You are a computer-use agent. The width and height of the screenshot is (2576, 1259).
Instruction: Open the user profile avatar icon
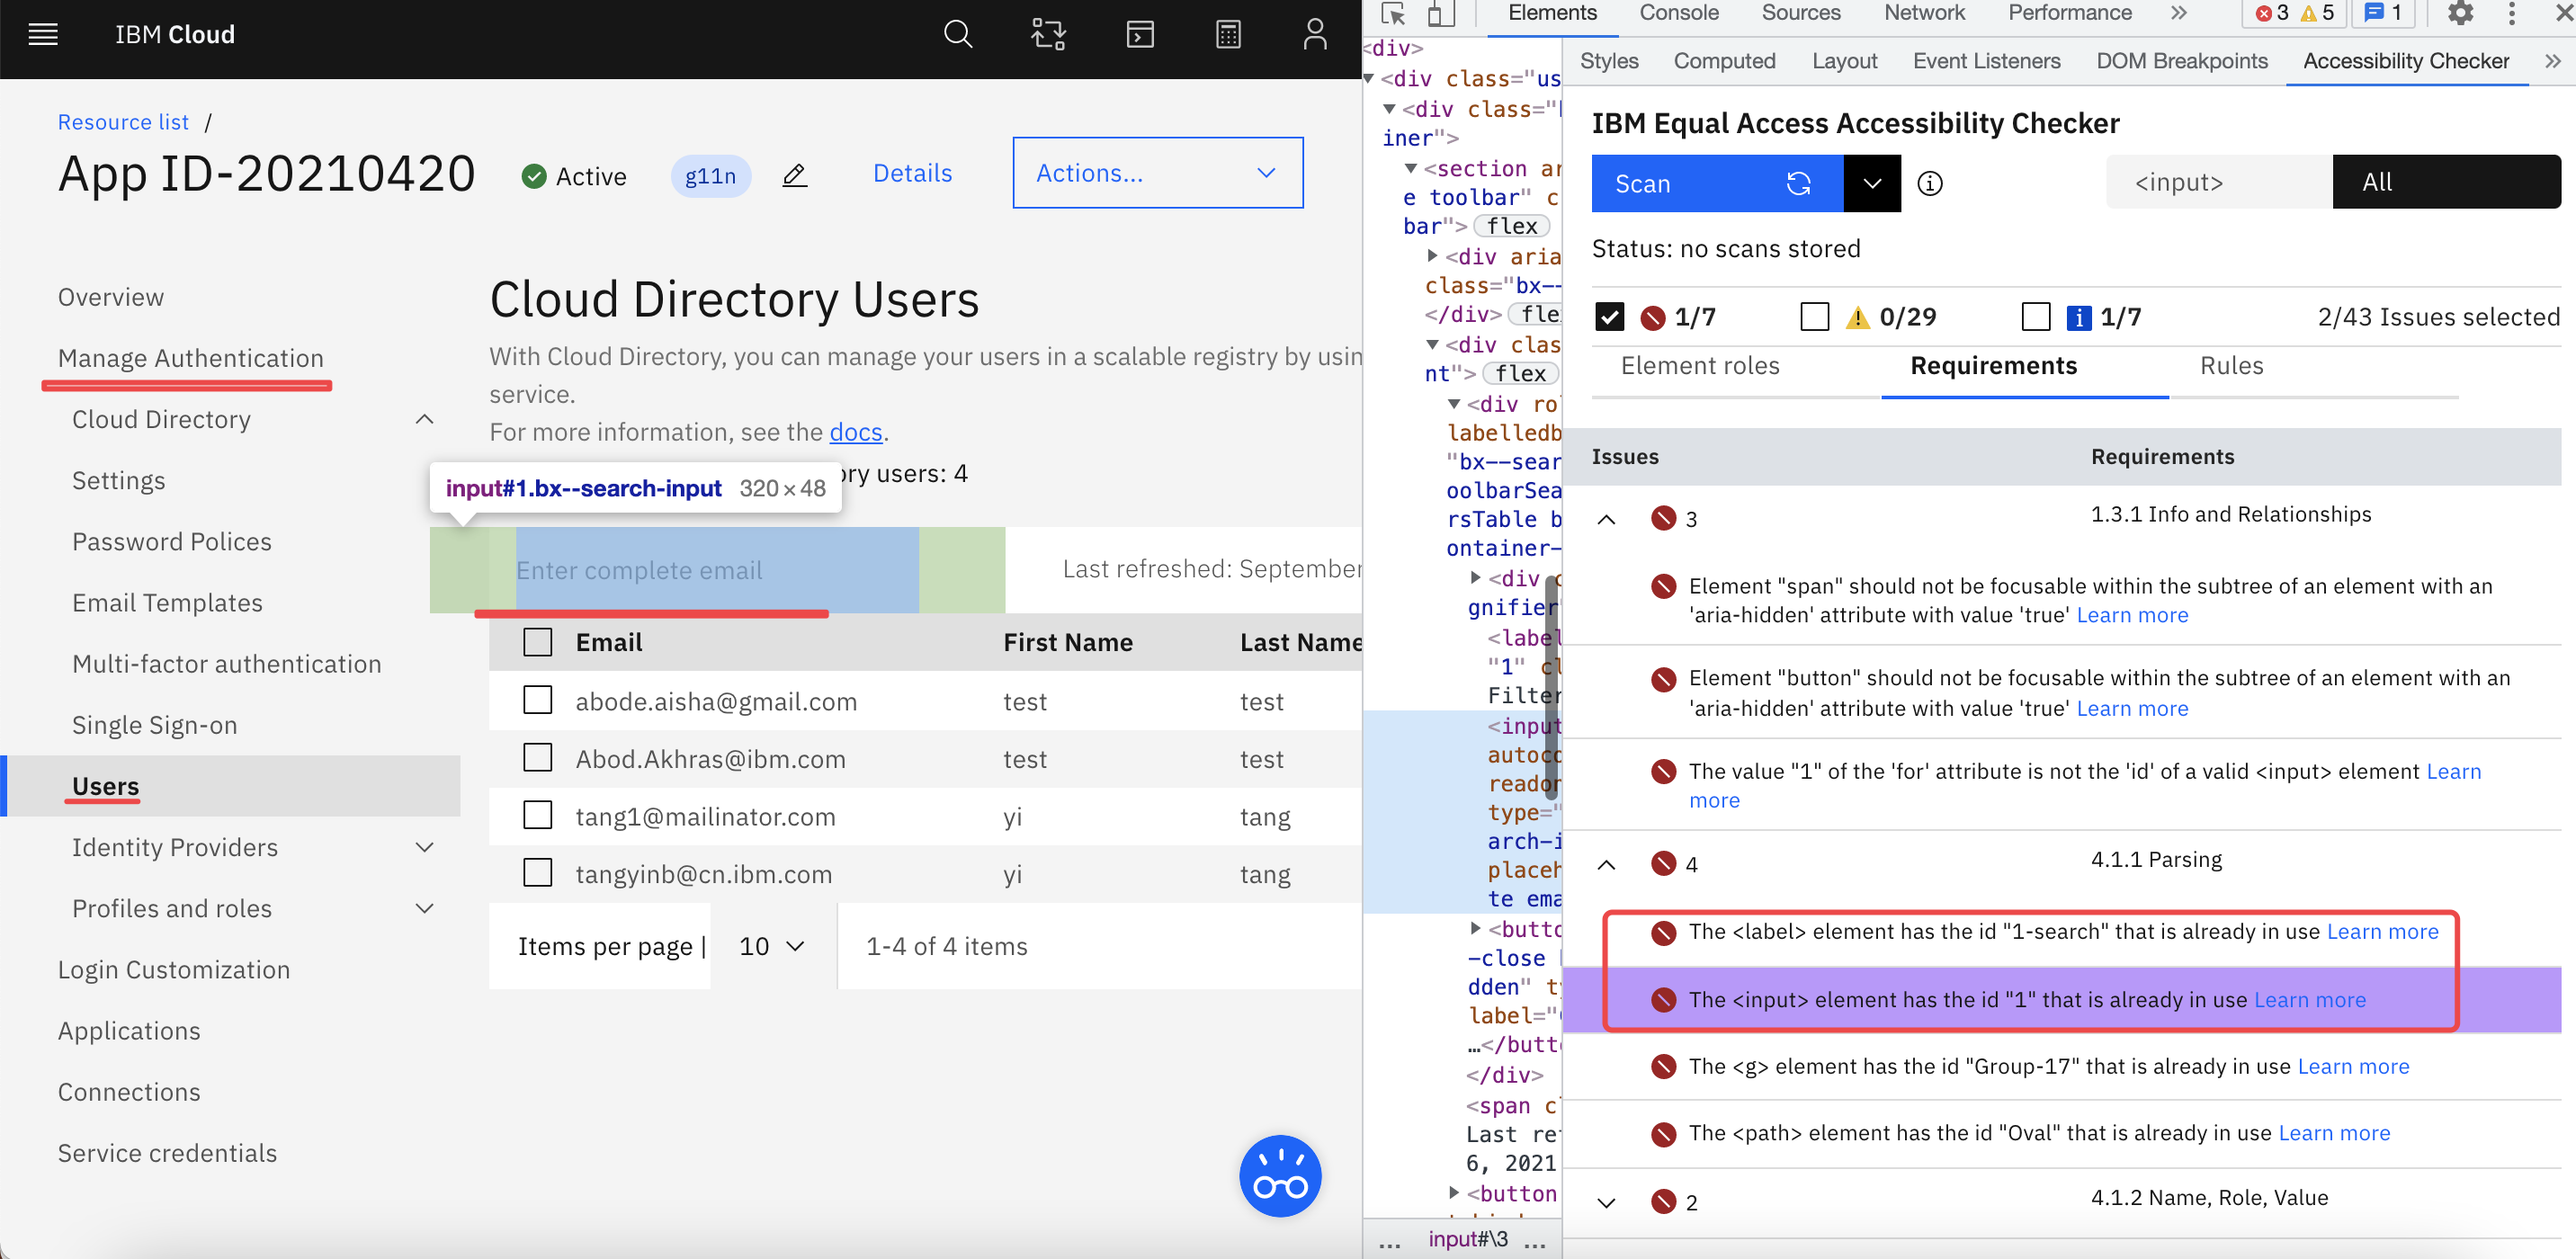click(x=1314, y=35)
